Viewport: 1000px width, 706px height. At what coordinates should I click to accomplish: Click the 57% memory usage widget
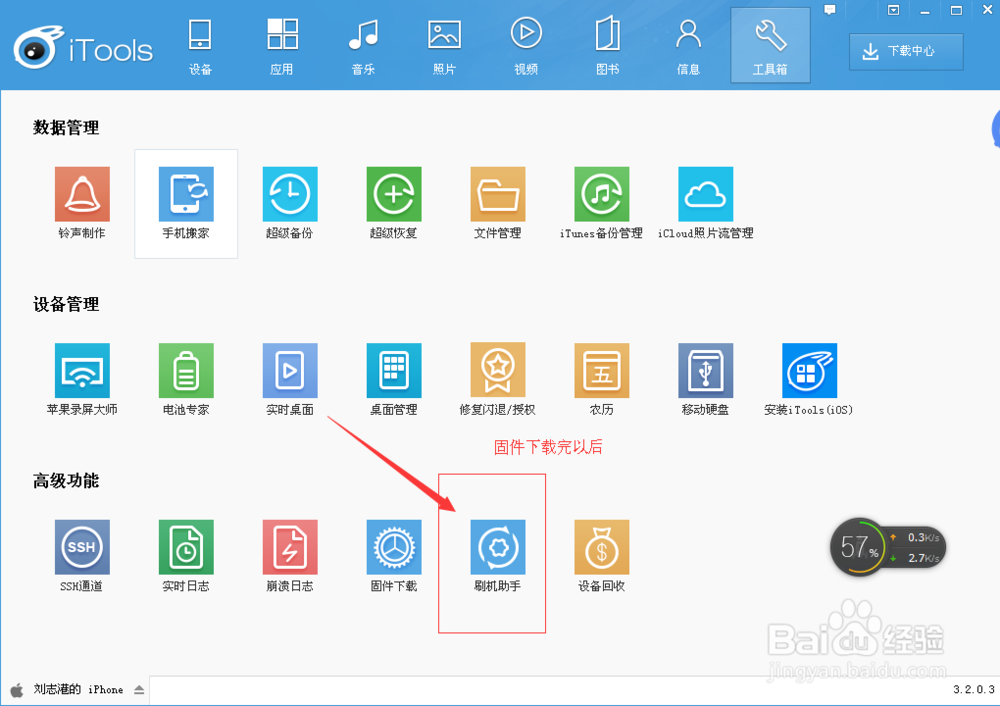click(888, 547)
